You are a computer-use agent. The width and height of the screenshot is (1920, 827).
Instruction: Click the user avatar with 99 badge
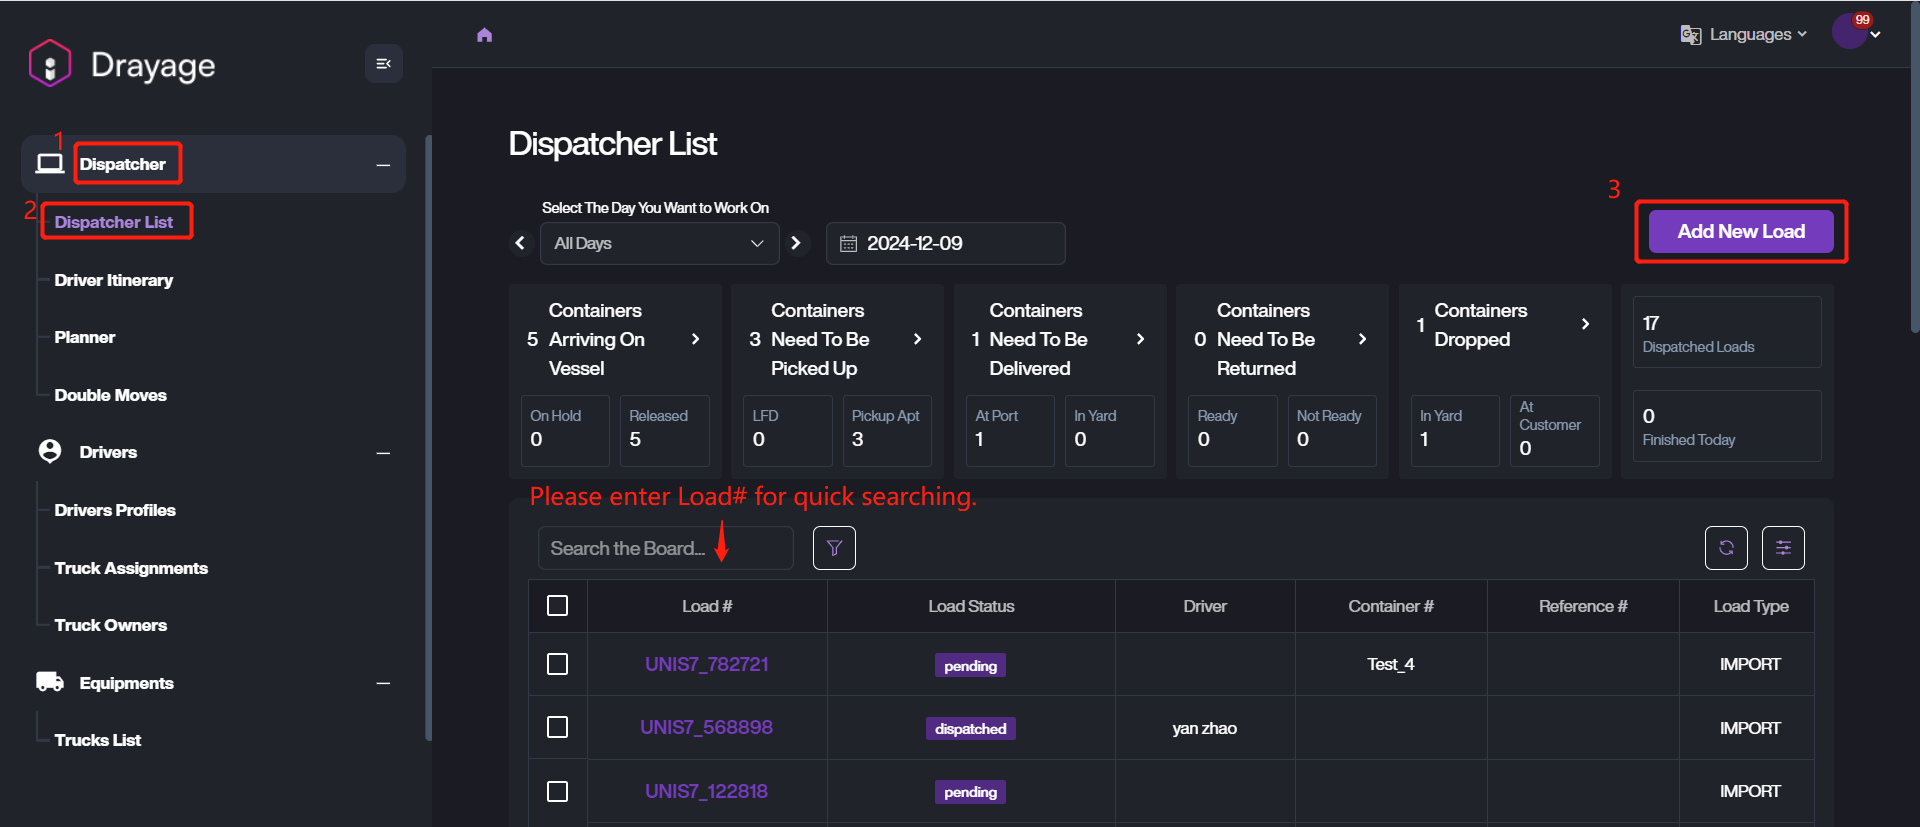[1849, 32]
